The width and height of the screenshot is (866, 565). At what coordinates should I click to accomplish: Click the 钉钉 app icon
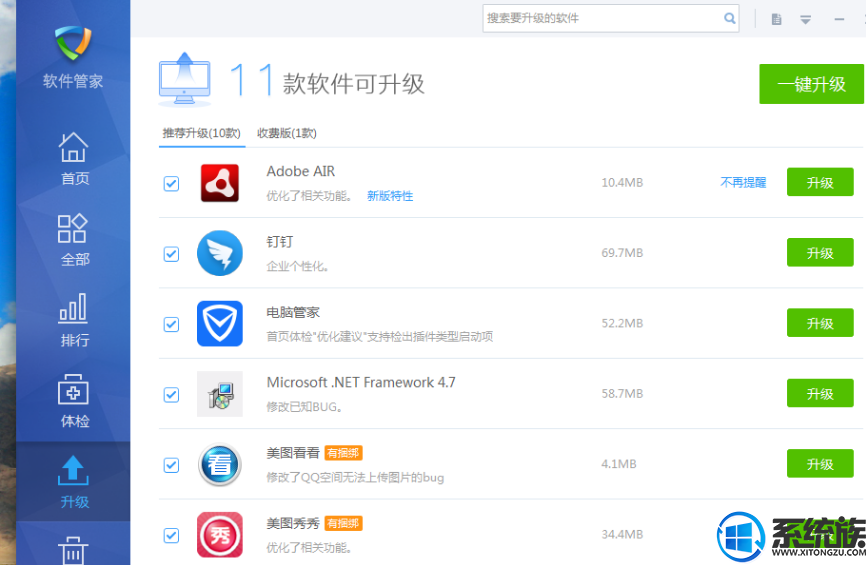220,253
